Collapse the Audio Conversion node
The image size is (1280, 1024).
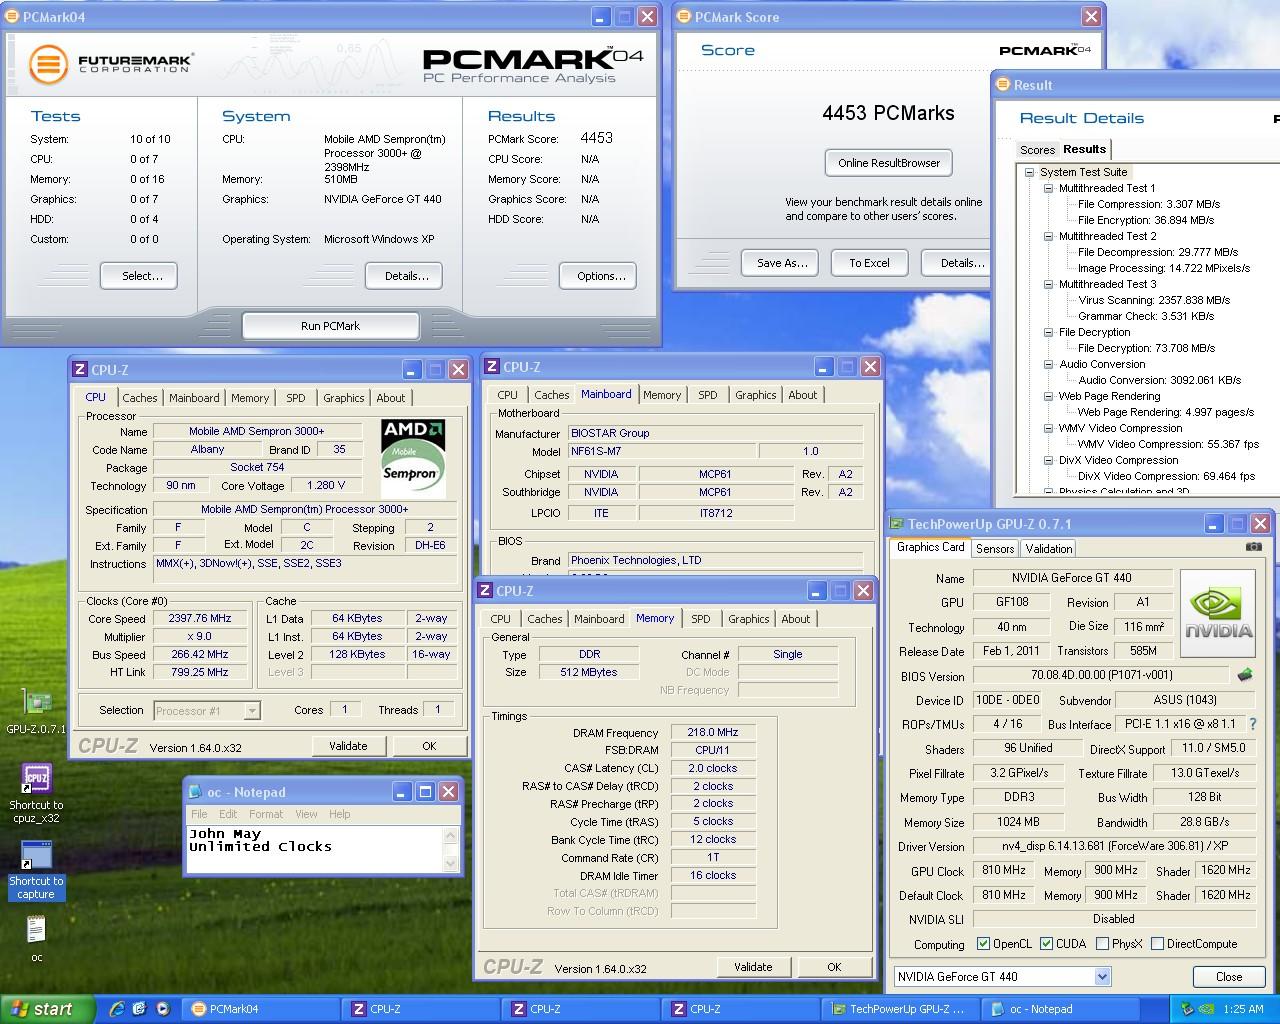tap(1048, 364)
